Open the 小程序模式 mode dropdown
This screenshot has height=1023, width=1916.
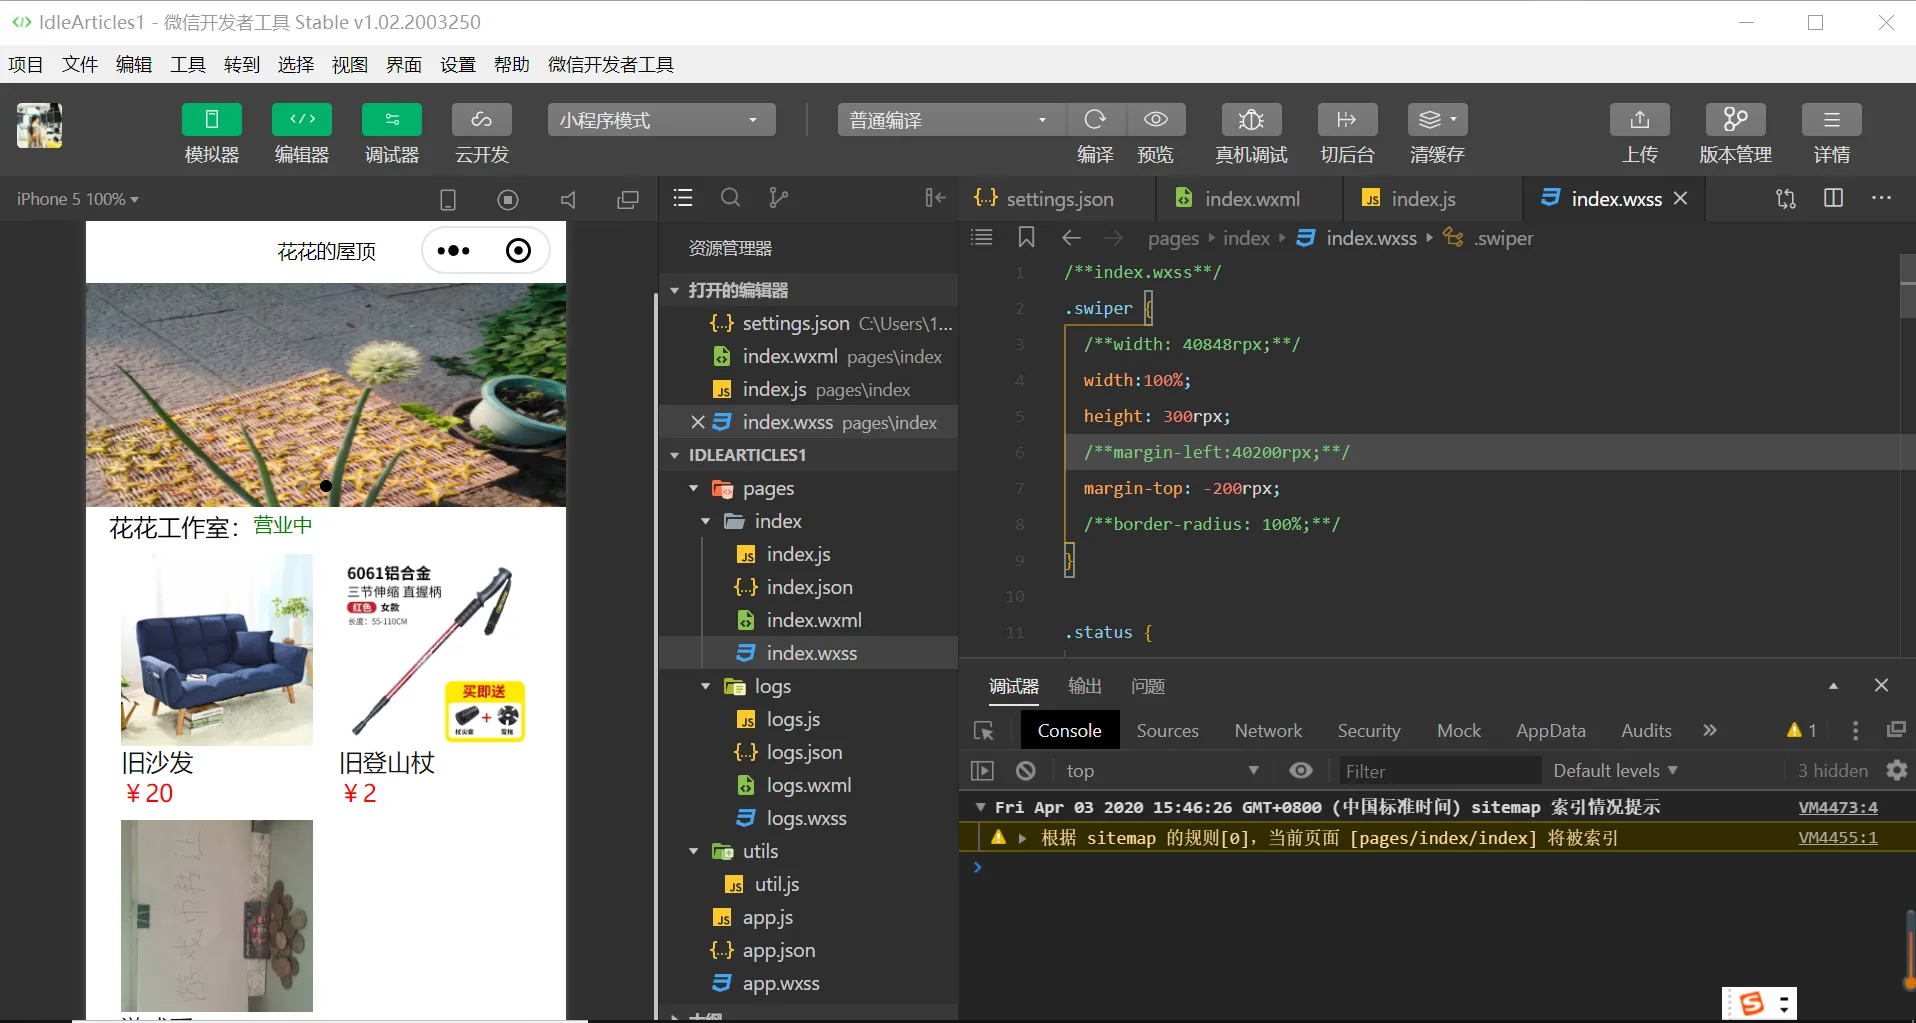[x=661, y=120]
